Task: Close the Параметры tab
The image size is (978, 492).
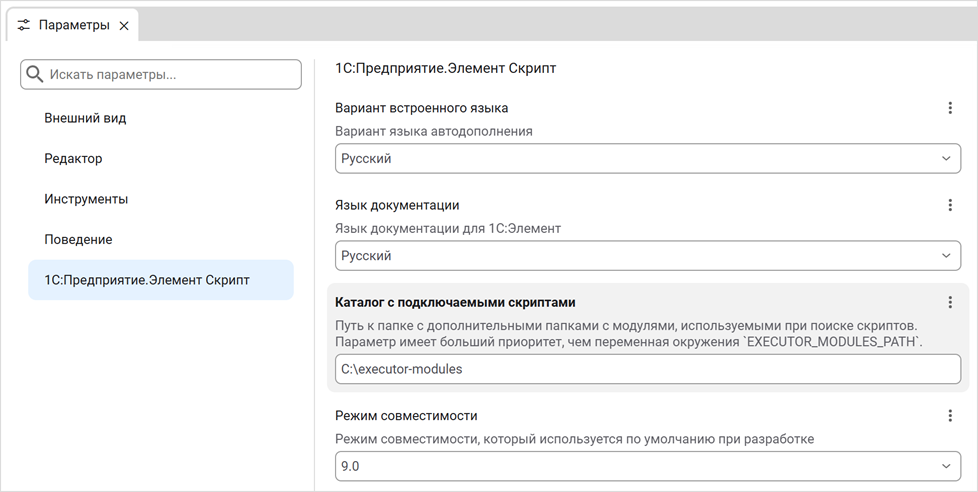Action: click(x=124, y=26)
